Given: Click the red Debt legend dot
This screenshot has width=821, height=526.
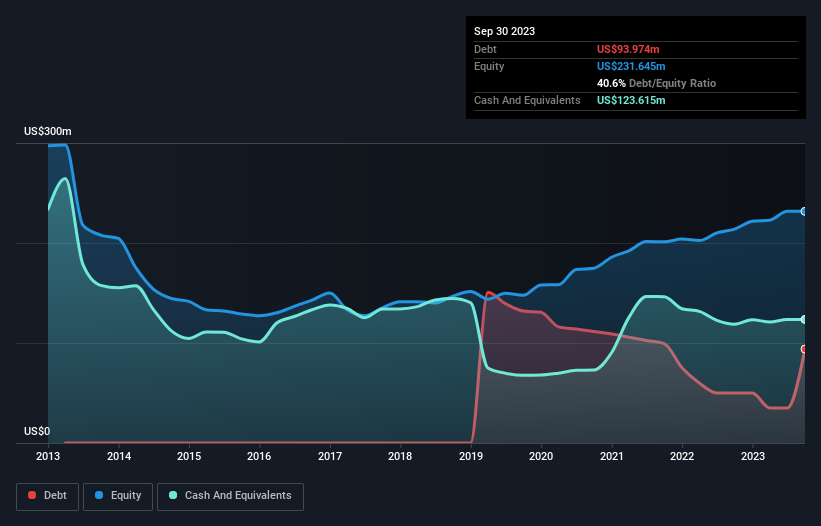Looking at the screenshot, I should [32, 495].
